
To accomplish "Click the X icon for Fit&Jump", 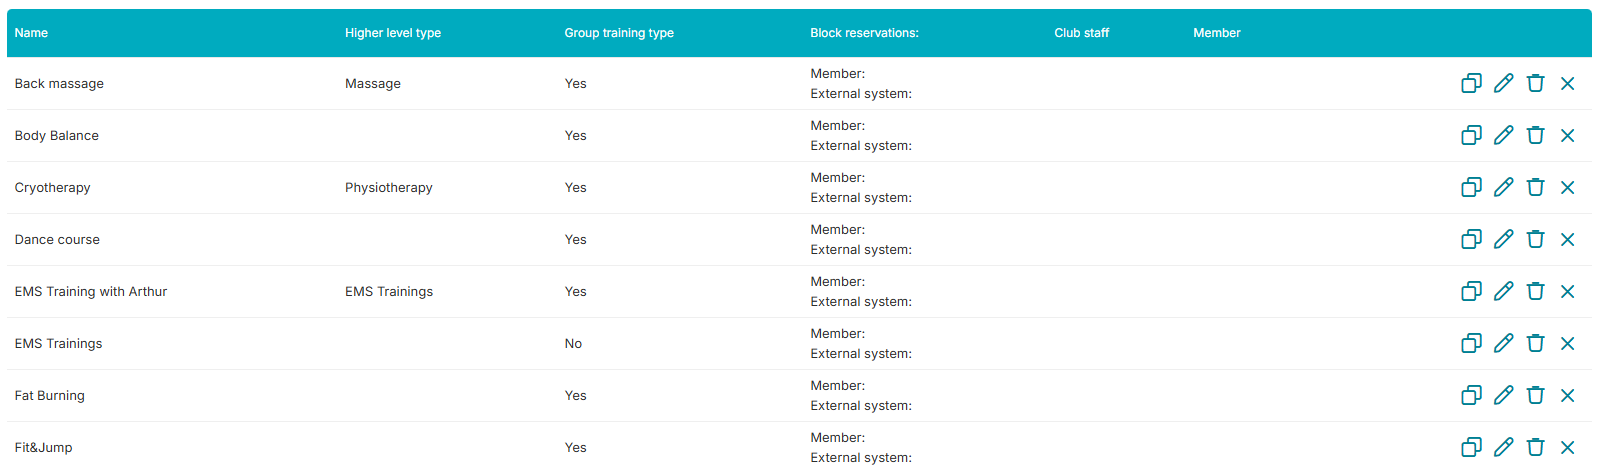I will (1567, 447).
